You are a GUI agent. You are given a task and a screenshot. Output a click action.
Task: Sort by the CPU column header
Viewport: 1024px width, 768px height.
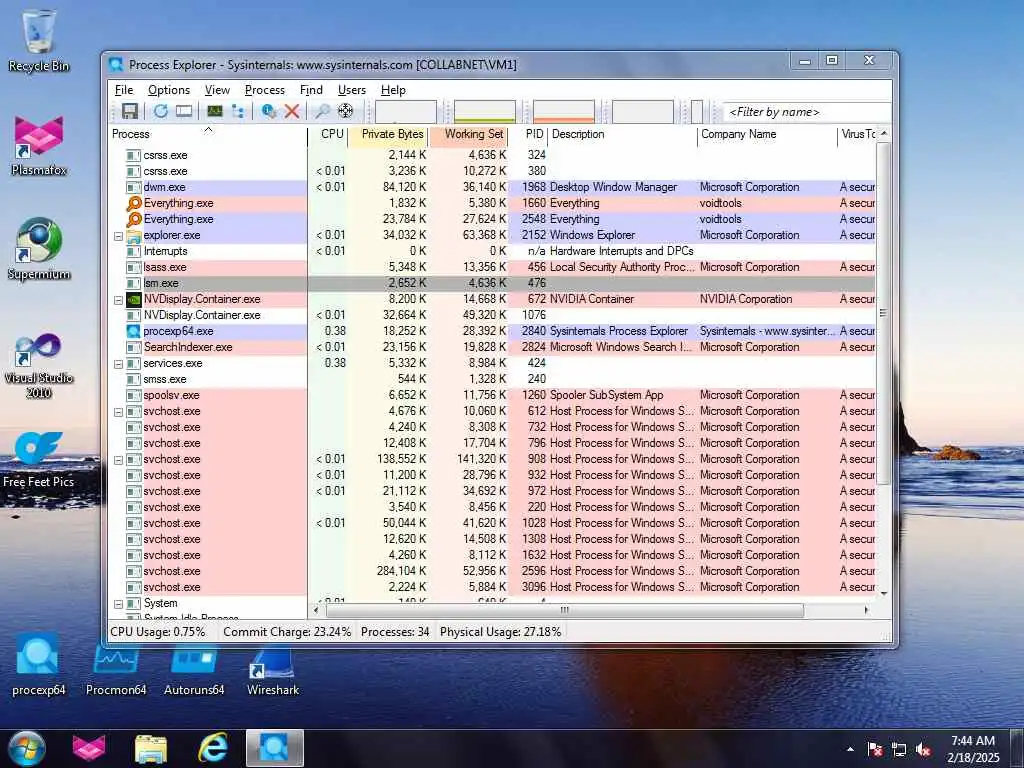pyautogui.click(x=327, y=135)
